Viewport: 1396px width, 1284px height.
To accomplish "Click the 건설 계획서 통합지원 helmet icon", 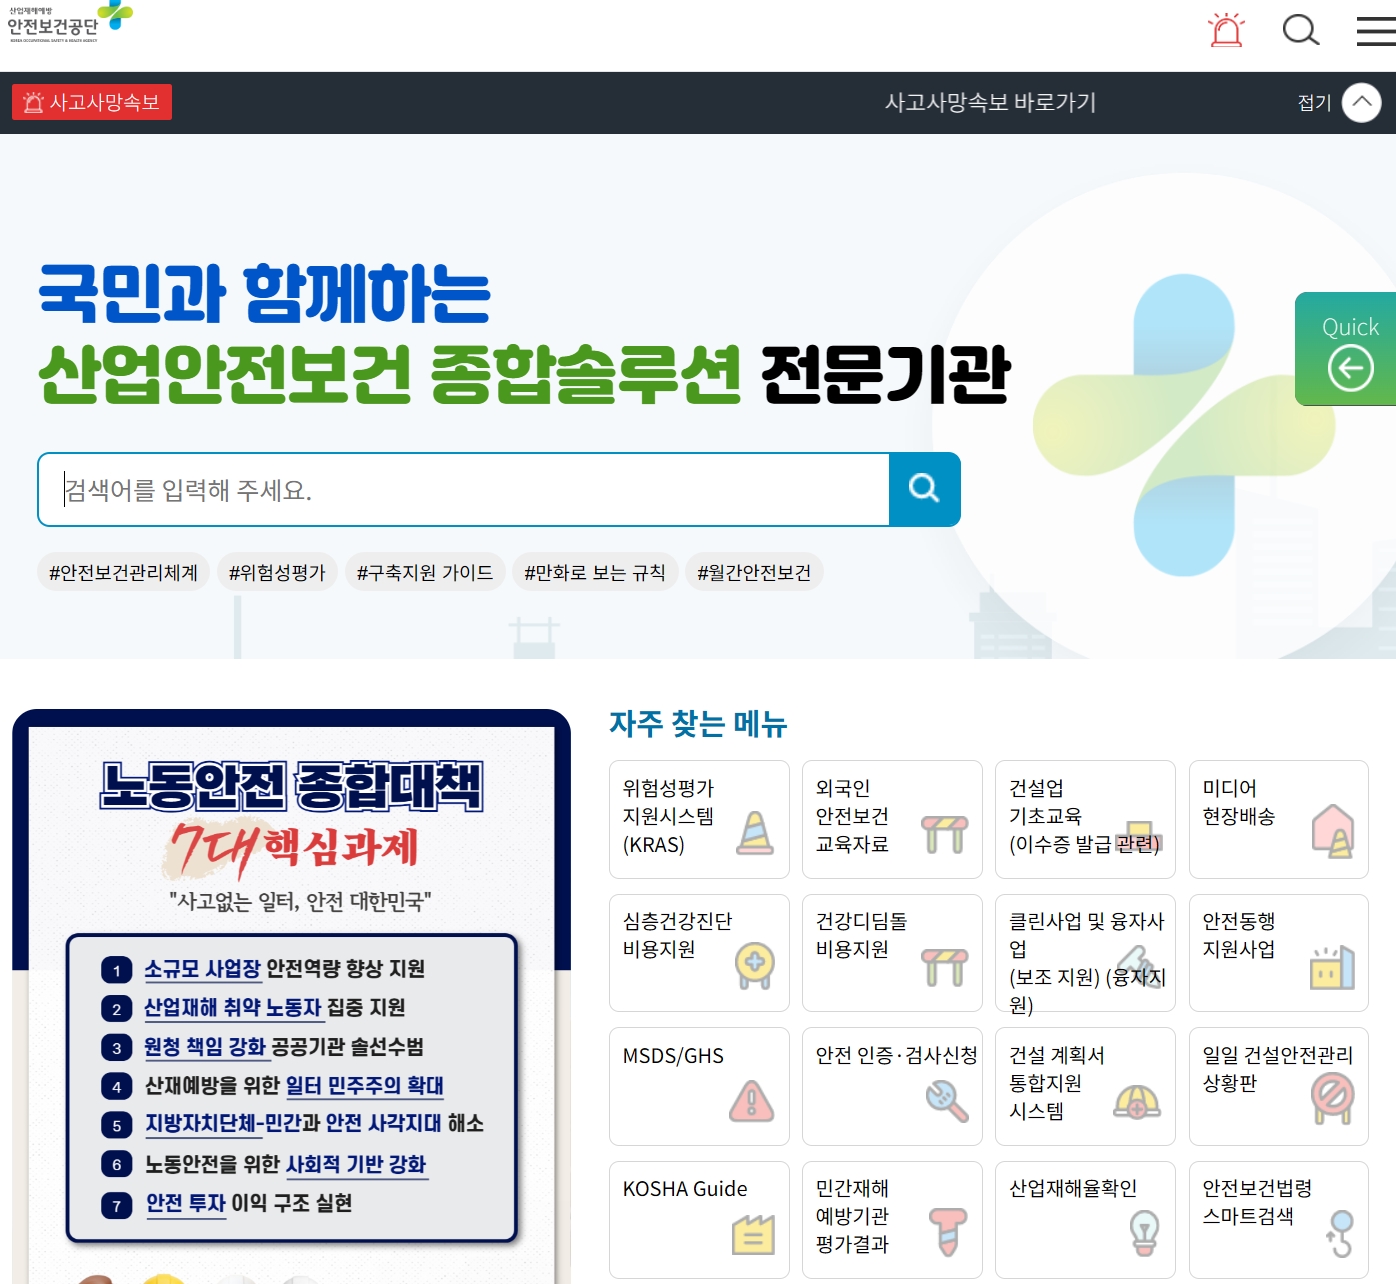I will [1137, 1101].
